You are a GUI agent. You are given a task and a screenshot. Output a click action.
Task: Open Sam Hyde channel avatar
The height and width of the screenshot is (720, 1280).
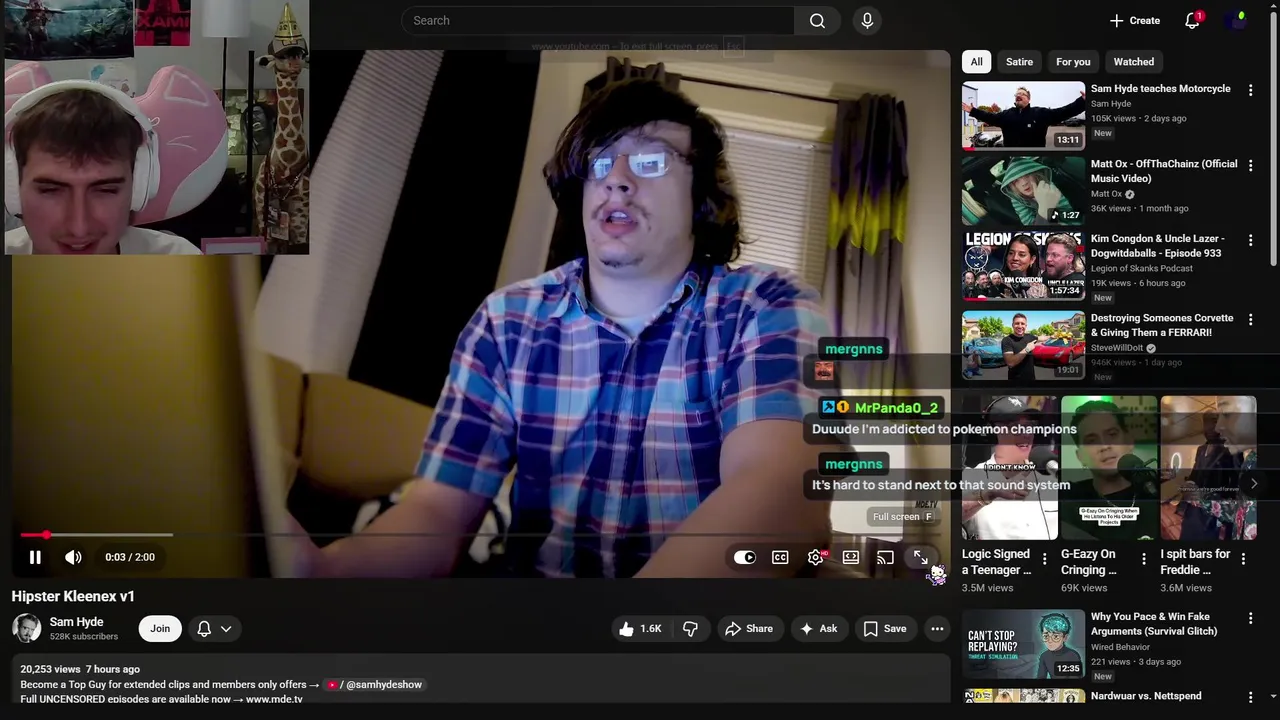point(27,628)
